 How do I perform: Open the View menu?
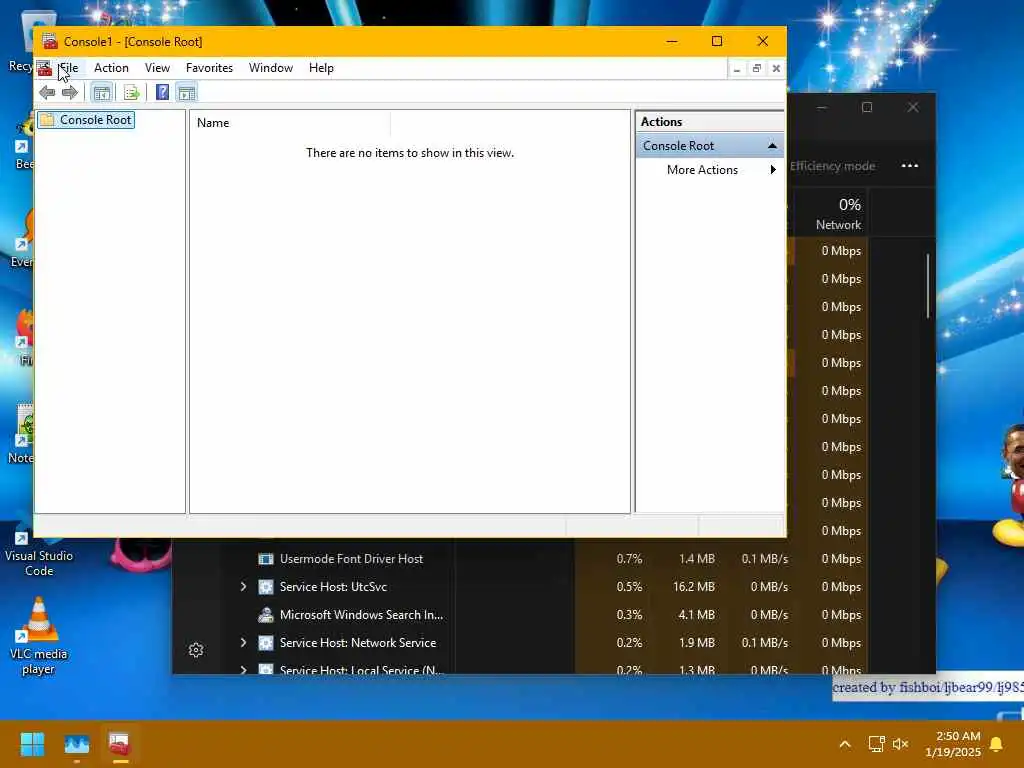[x=157, y=68]
